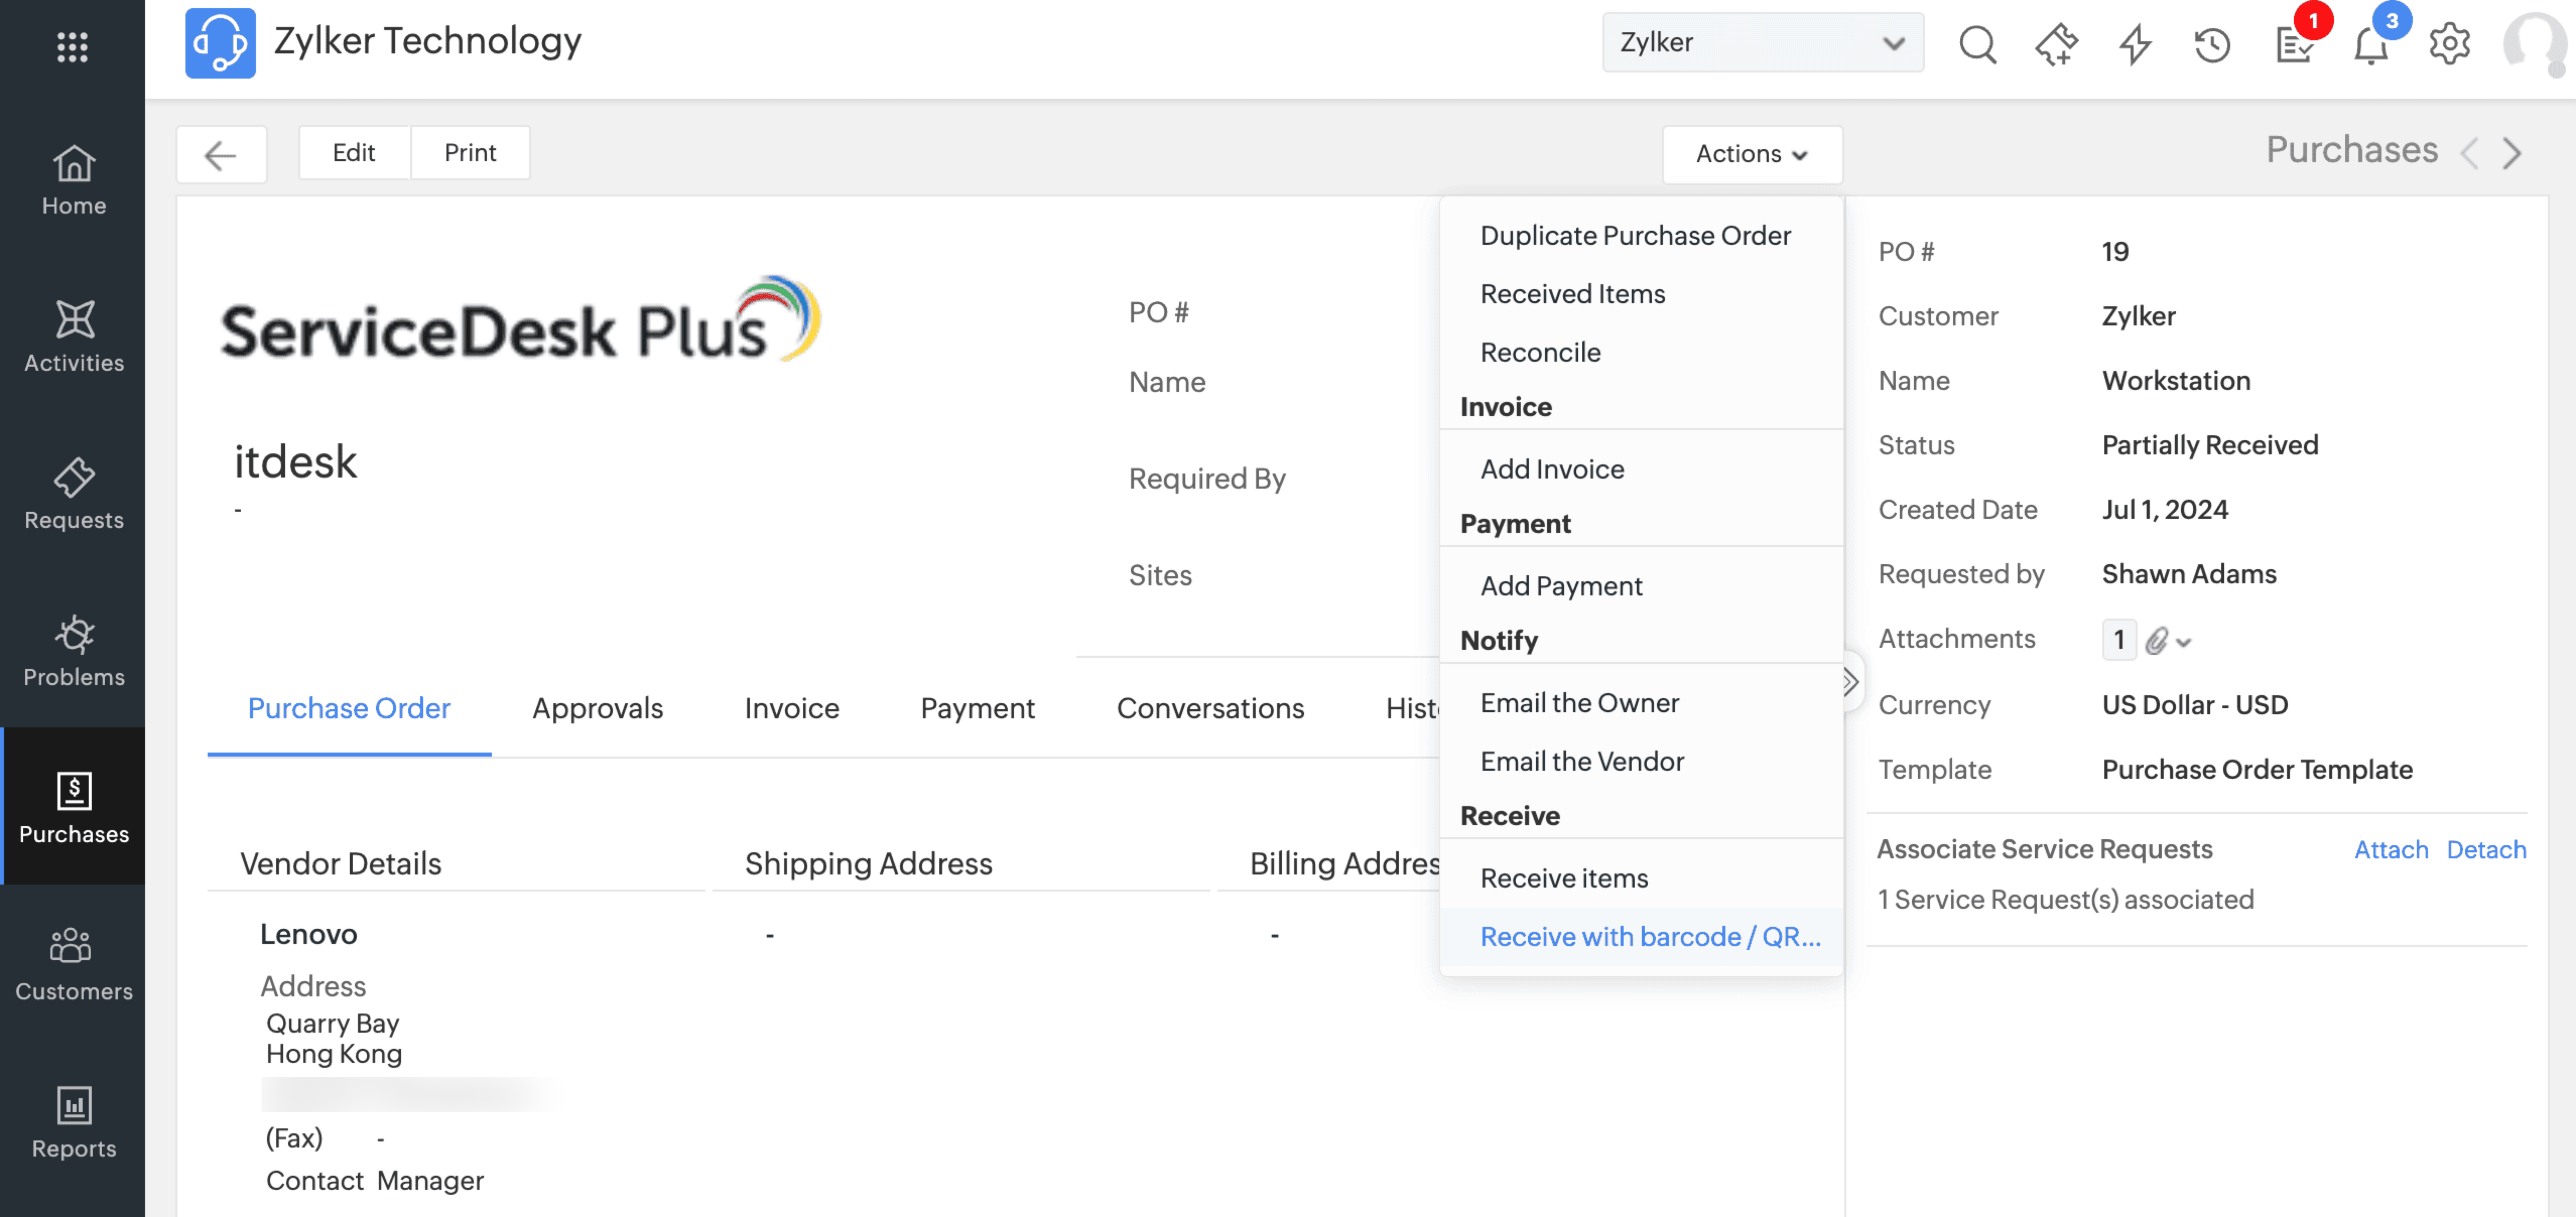Select Receive with barcode / QR option
This screenshot has width=2576, height=1217.
point(1649,936)
